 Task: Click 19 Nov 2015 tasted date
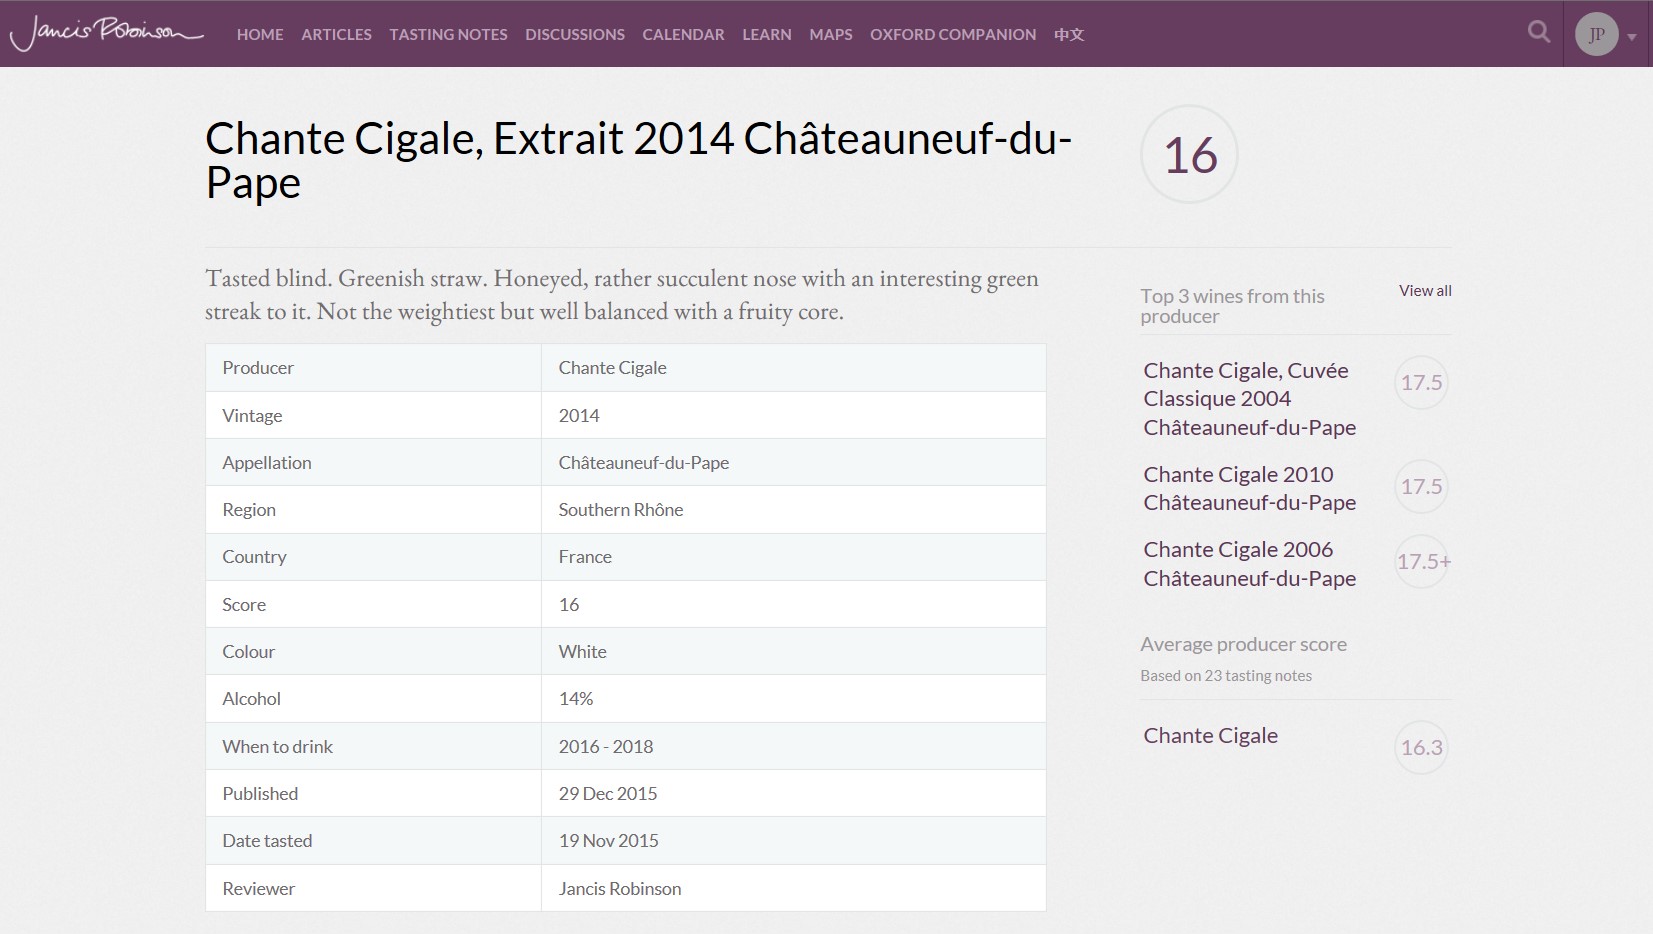click(x=608, y=840)
